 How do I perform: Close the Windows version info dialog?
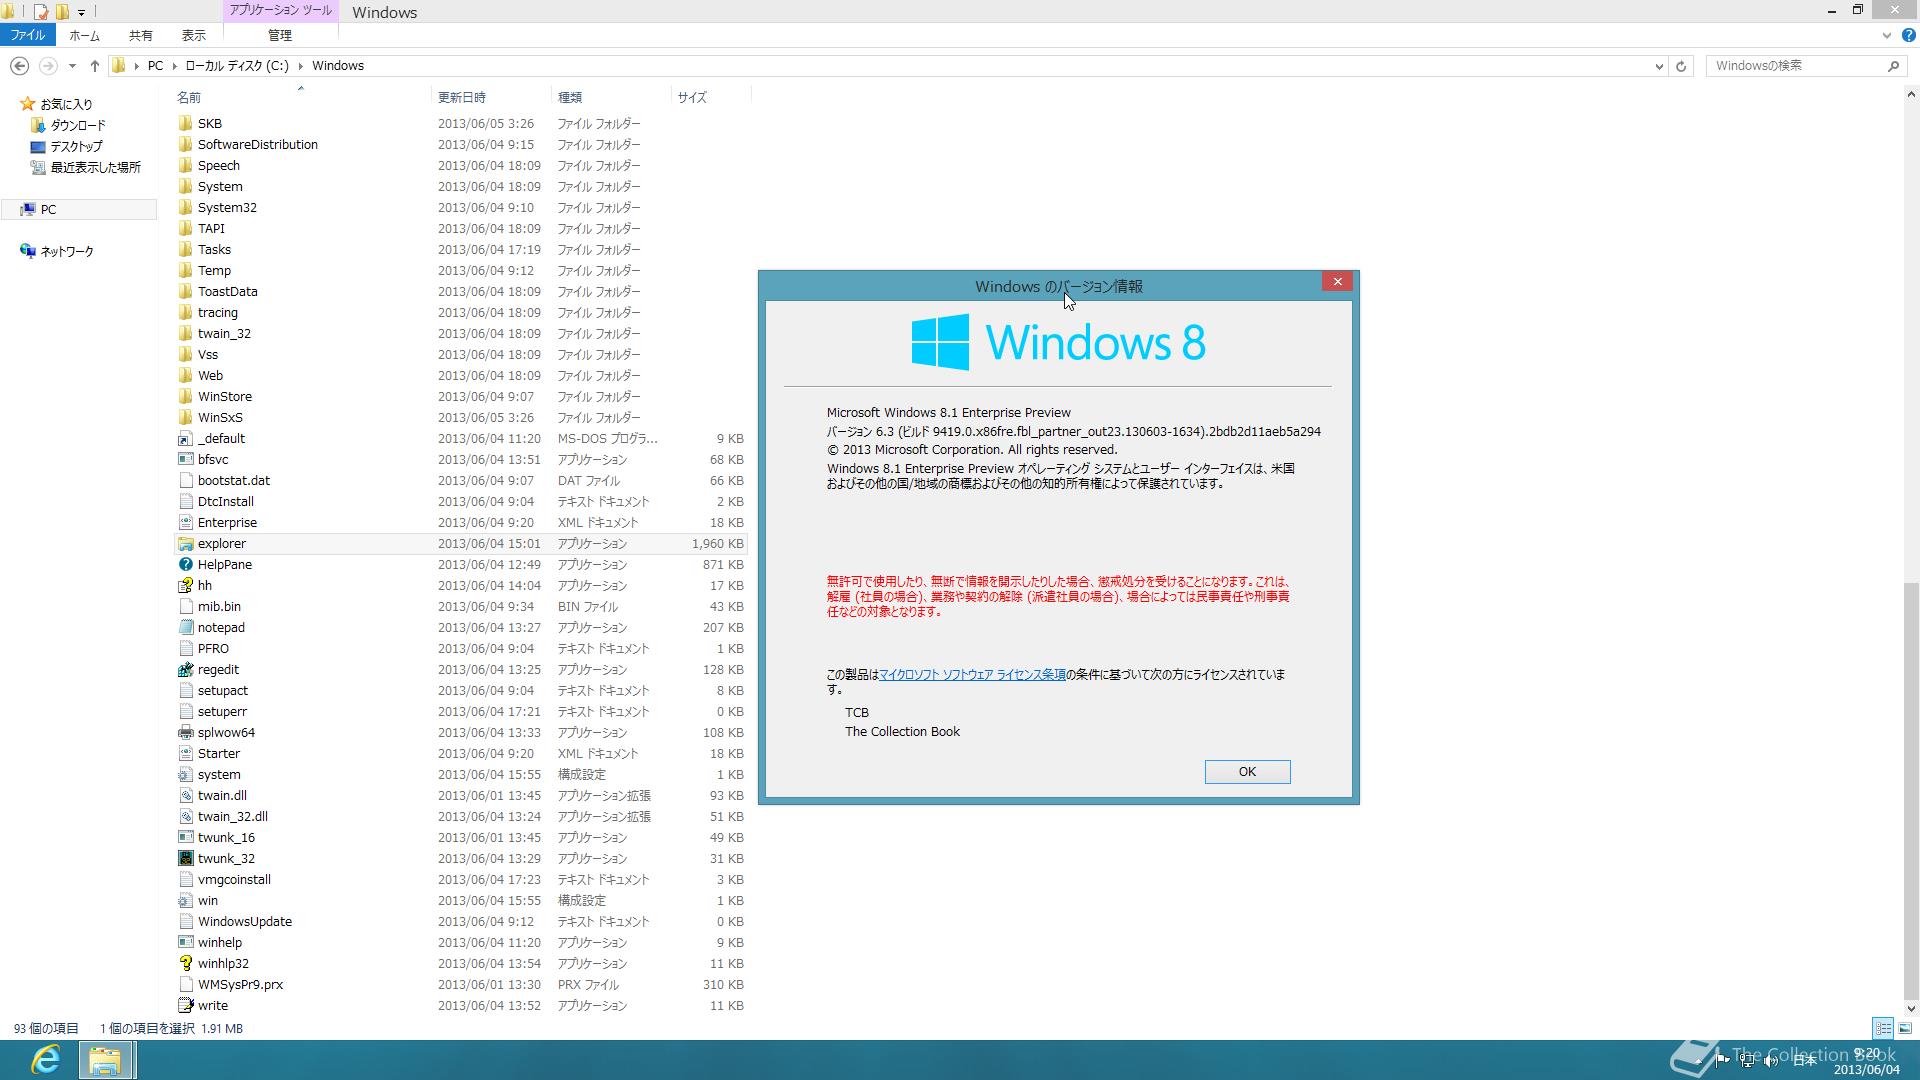[1337, 281]
